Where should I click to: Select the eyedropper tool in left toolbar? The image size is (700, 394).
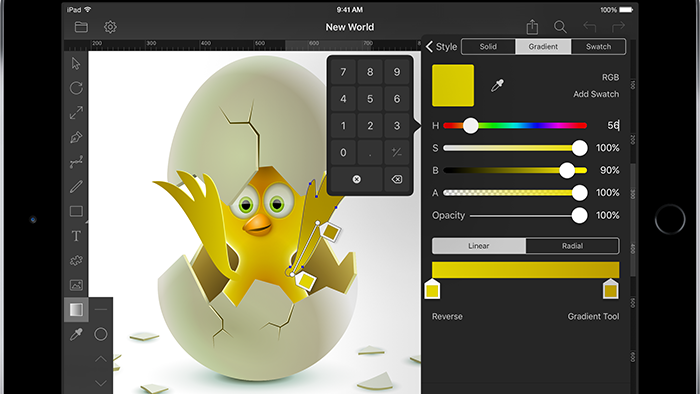pyautogui.click(x=76, y=334)
